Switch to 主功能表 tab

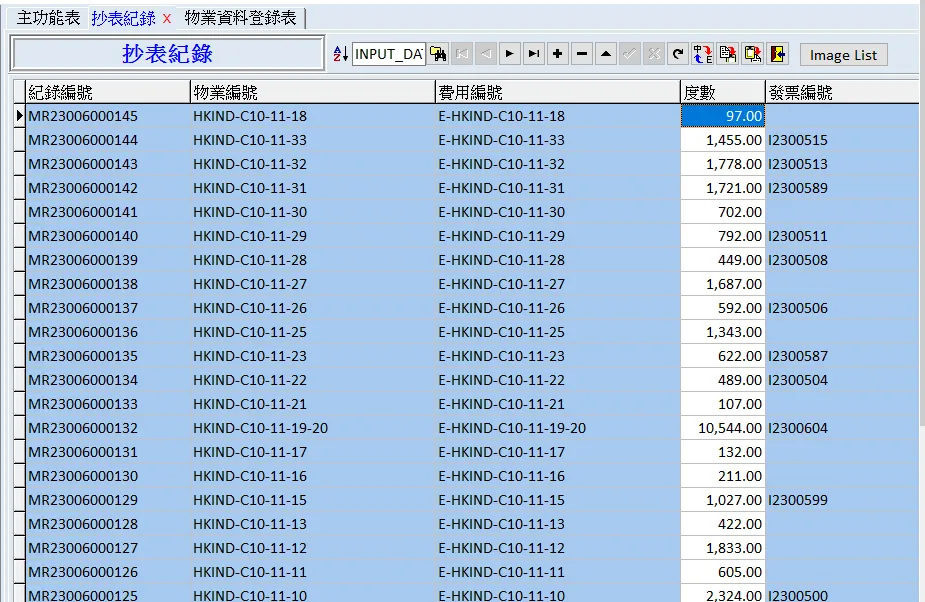click(x=48, y=18)
